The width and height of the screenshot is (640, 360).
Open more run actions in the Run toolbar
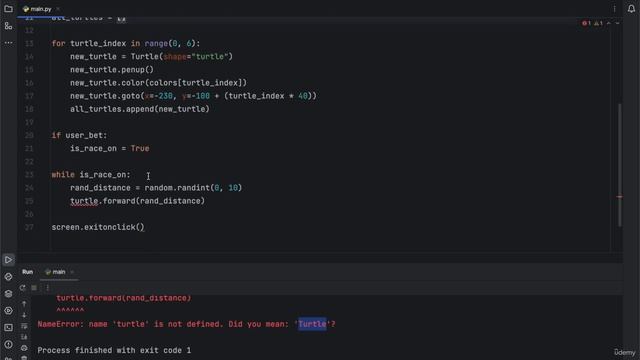tap(47, 288)
